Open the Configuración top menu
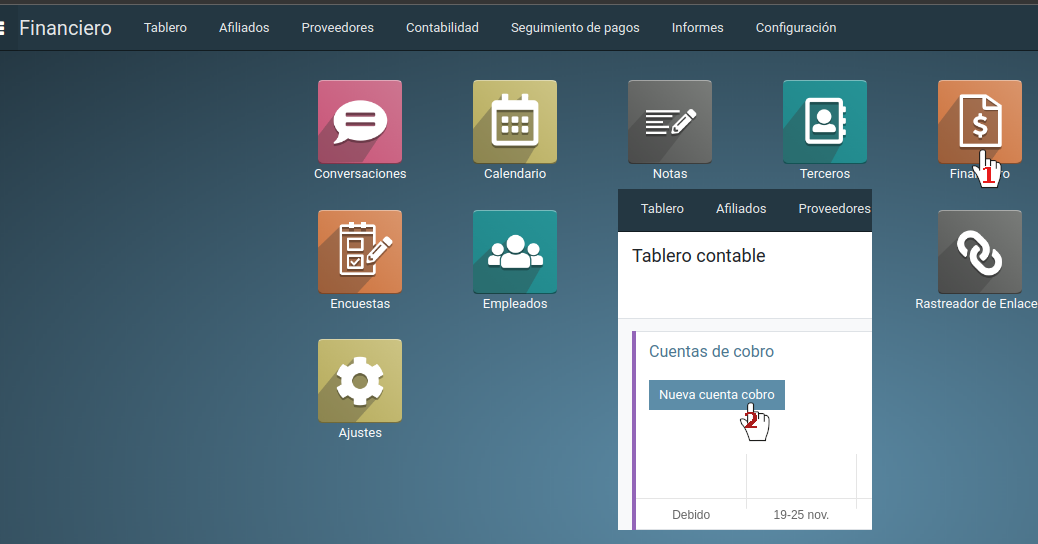This screenshot has width=1038, height=544. tap(796, 28)
